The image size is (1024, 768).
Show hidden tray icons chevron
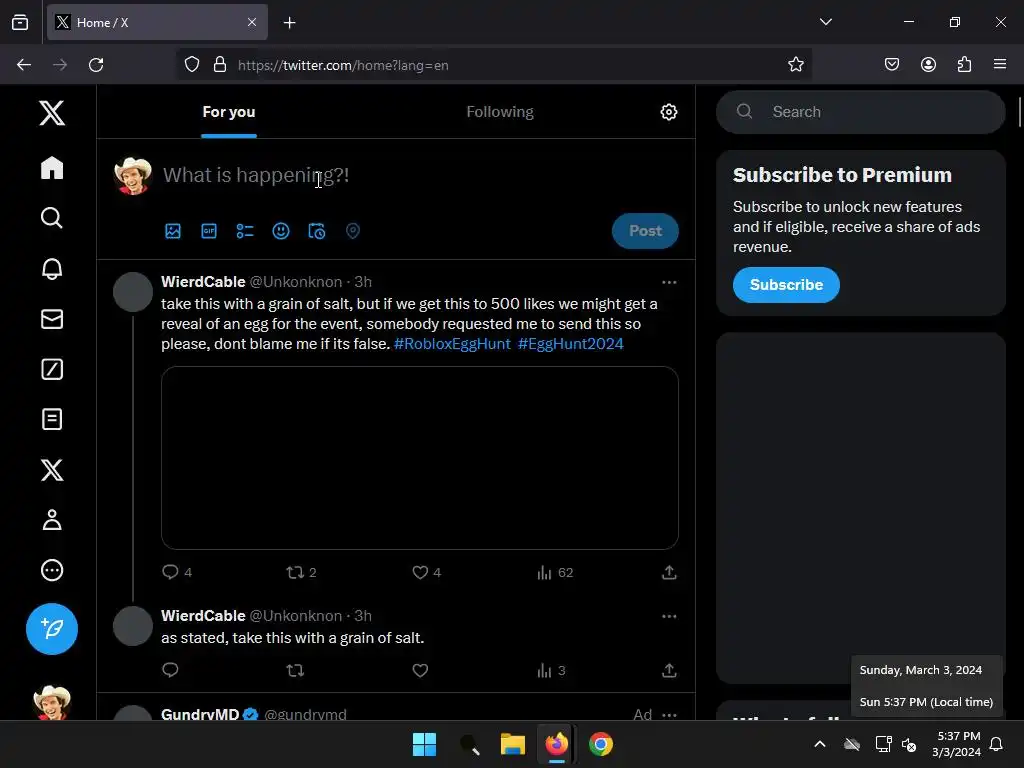click(x=820, y=744)
